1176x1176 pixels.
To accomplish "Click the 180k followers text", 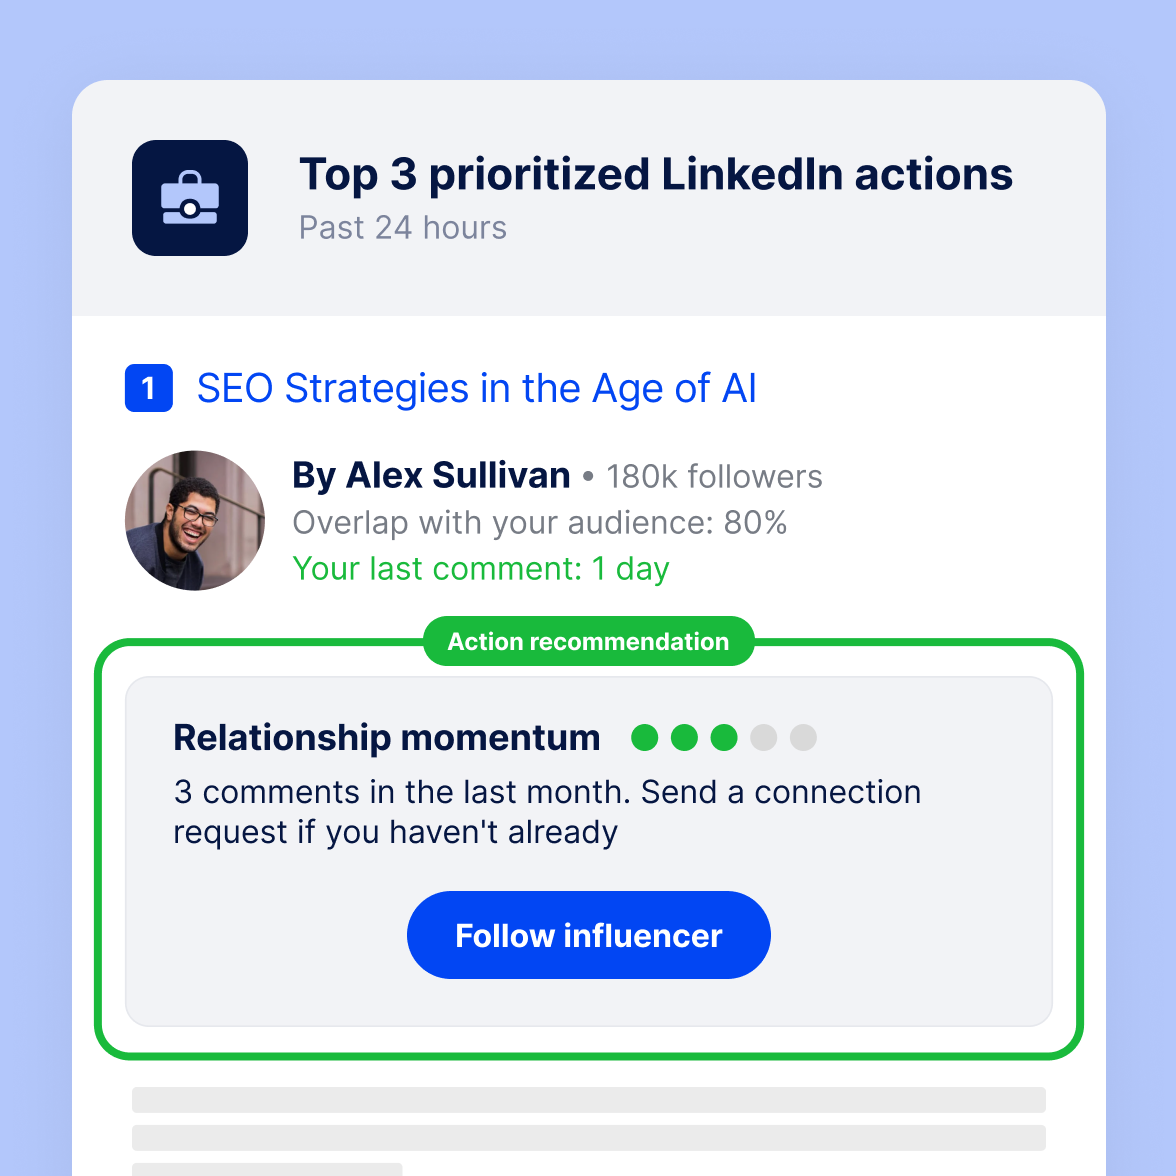I will click(714, 477).
